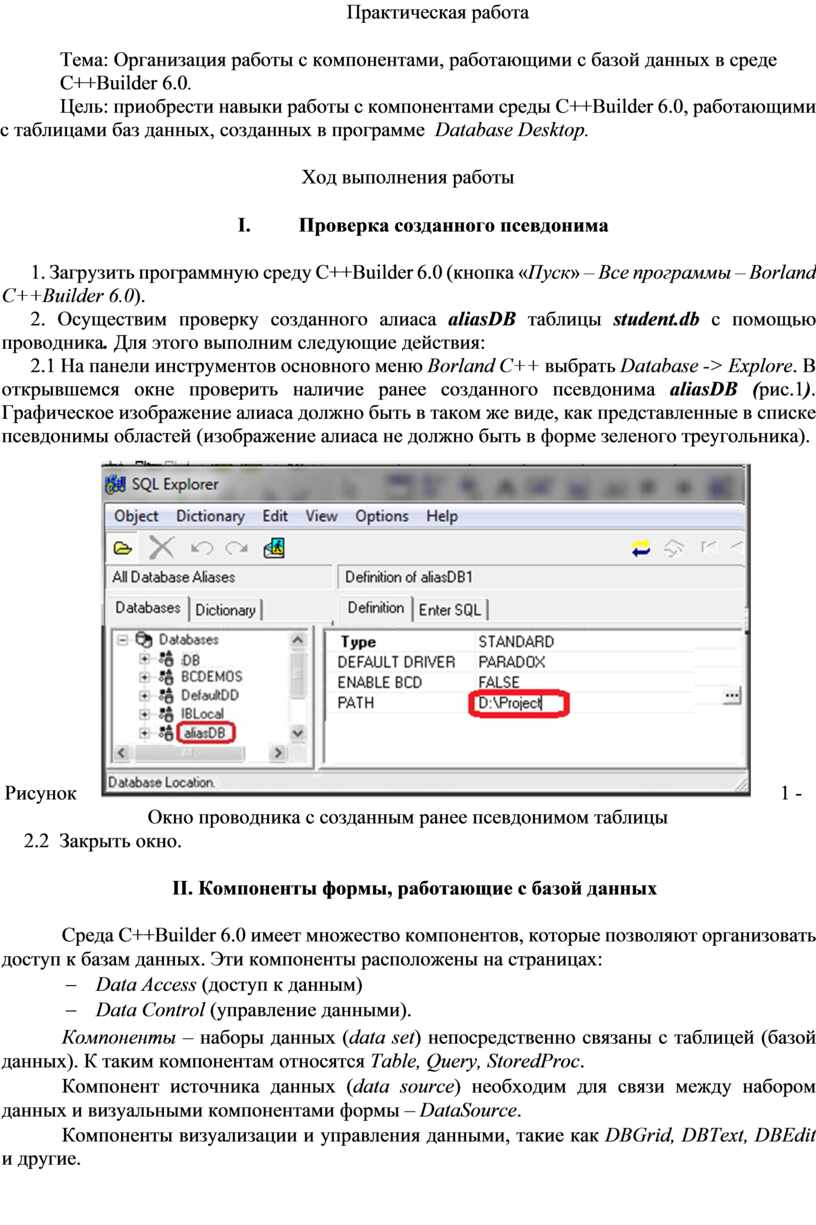The height and width of the screenshot is (1225, 816).
Task: Select the DefaultDD tree item
Action: (210, 695)
